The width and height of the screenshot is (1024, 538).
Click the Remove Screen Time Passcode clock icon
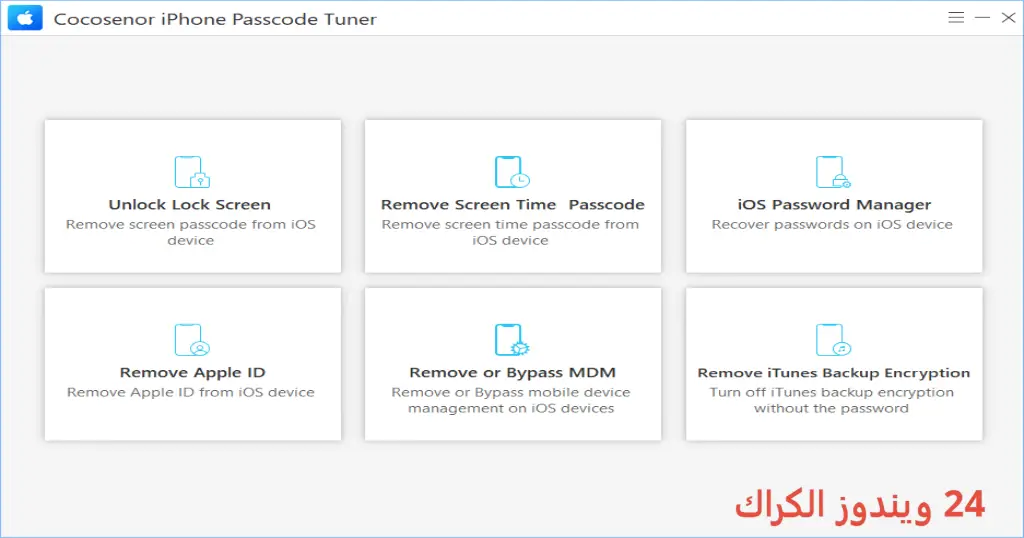[512, 172]
